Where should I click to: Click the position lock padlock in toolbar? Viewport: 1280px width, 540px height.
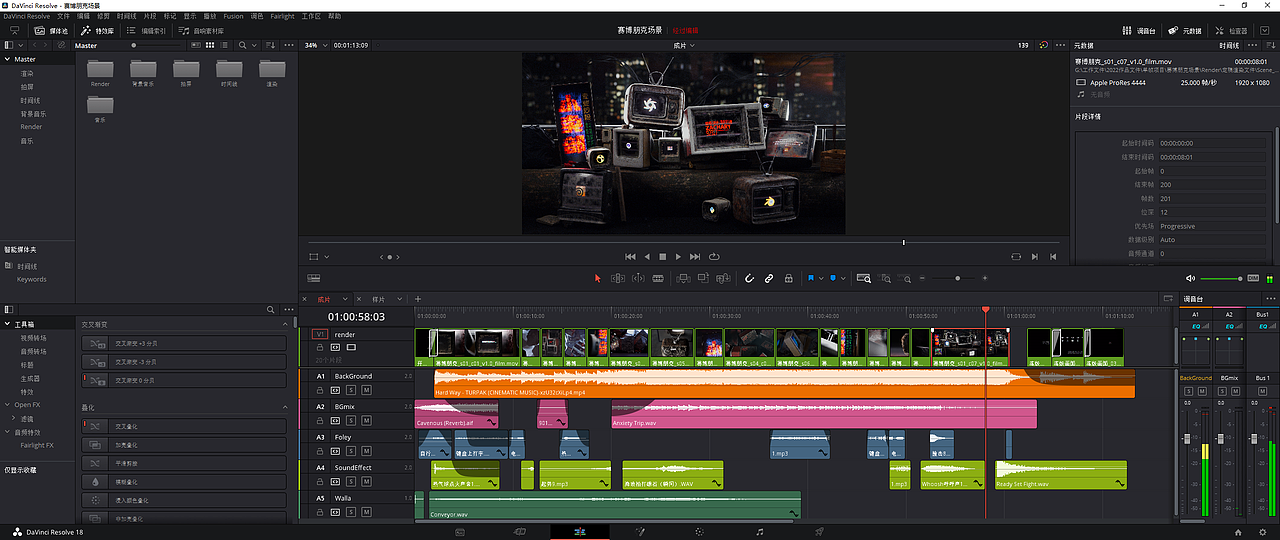pyautogui.click(x=789, y=278)
